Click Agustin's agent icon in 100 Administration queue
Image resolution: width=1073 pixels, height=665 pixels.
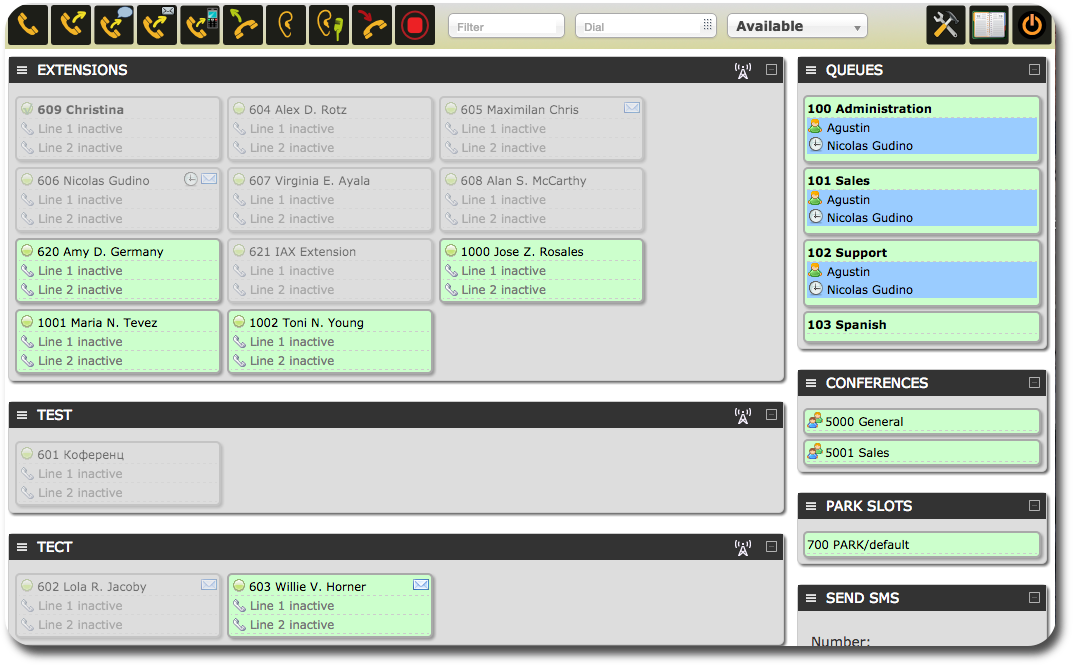pos(815,127)
